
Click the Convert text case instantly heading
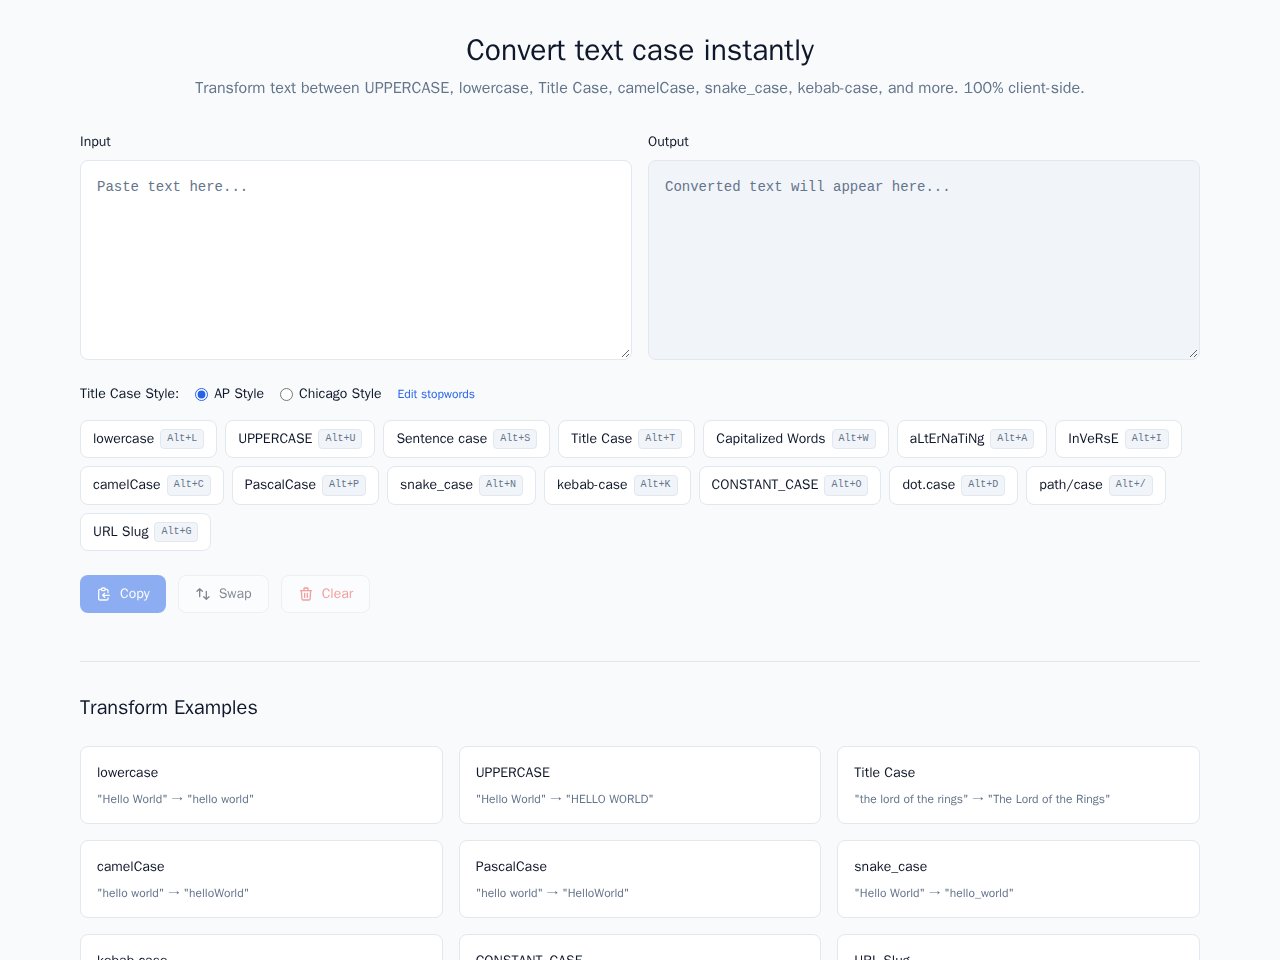coord(640,50)
